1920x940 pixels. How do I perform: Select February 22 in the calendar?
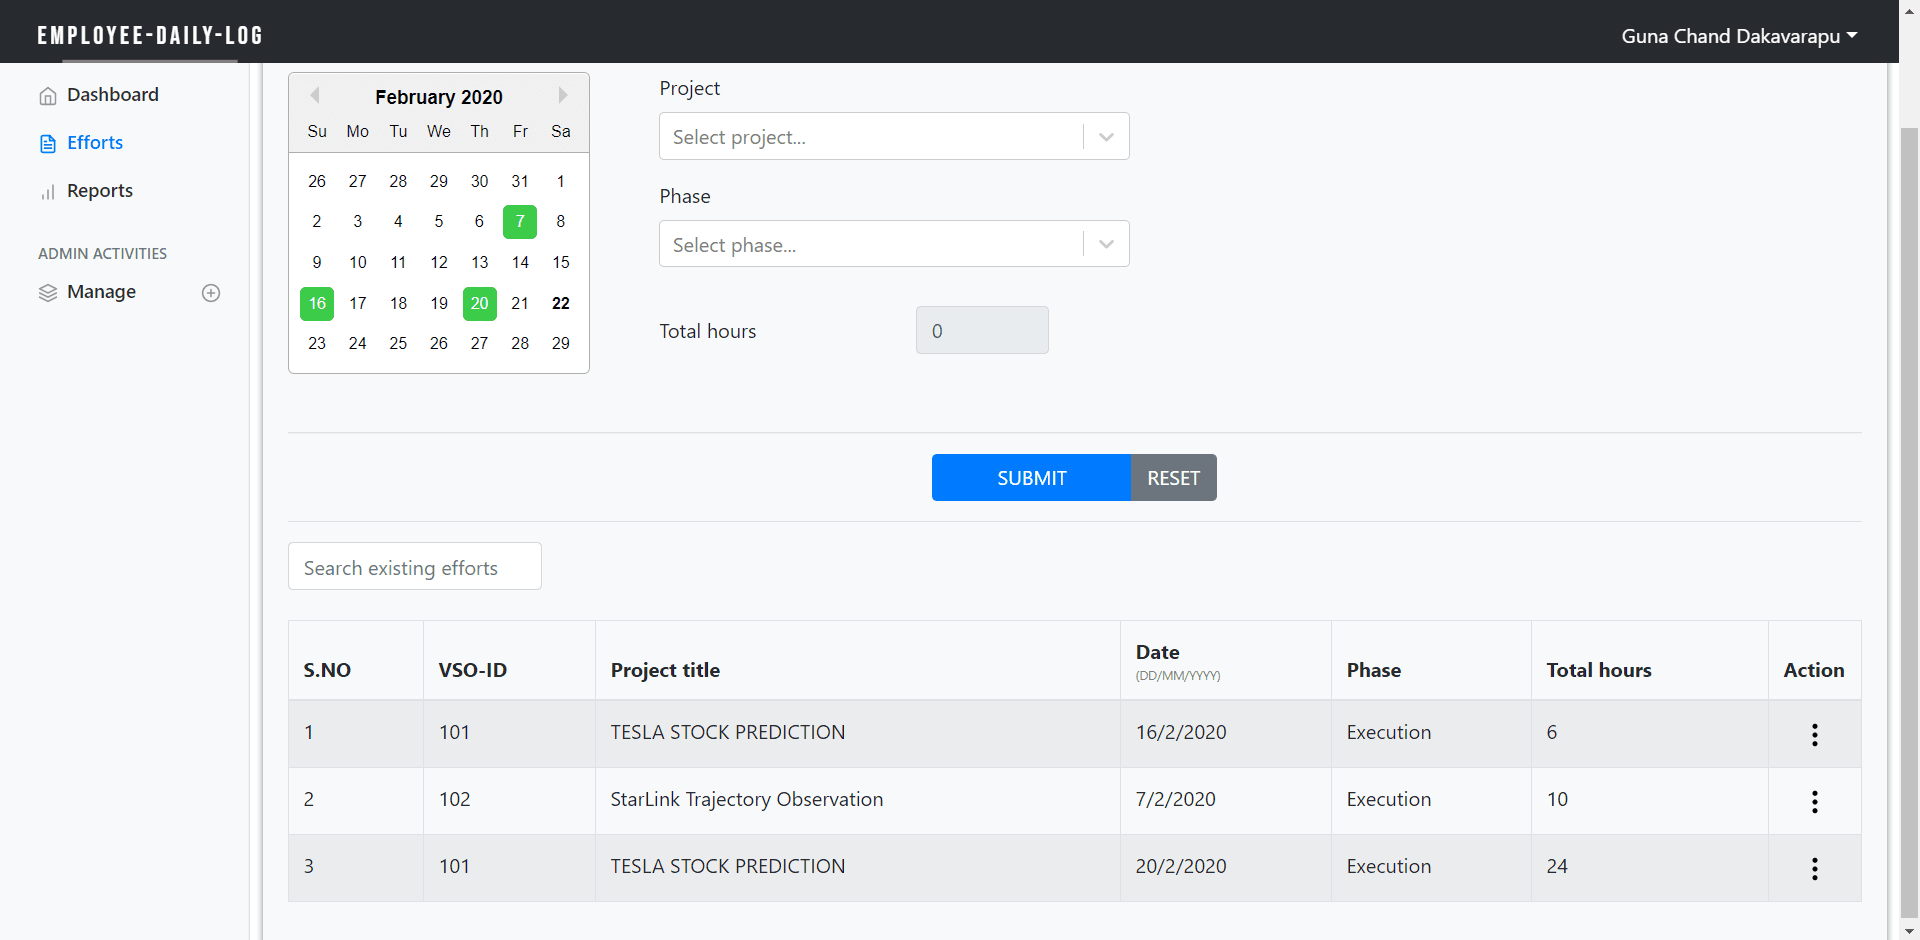pos(561,303)
